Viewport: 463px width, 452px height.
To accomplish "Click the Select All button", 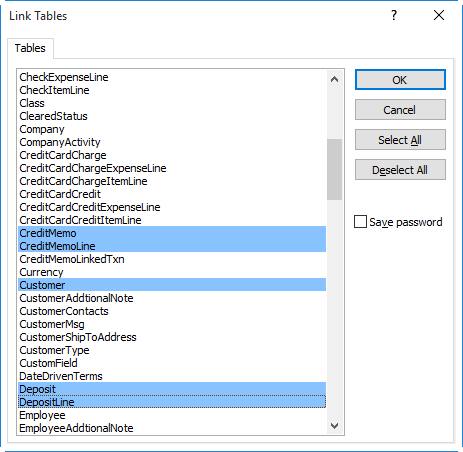I will coord(400,140).
